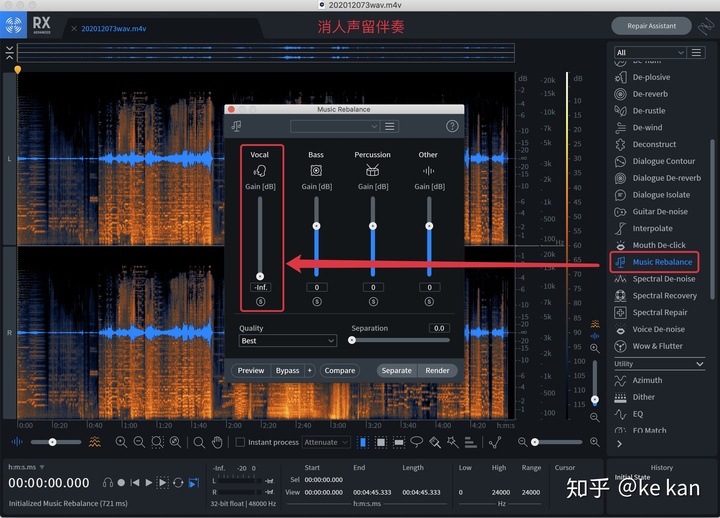Open the module list view menu

[x=696, y=52]
